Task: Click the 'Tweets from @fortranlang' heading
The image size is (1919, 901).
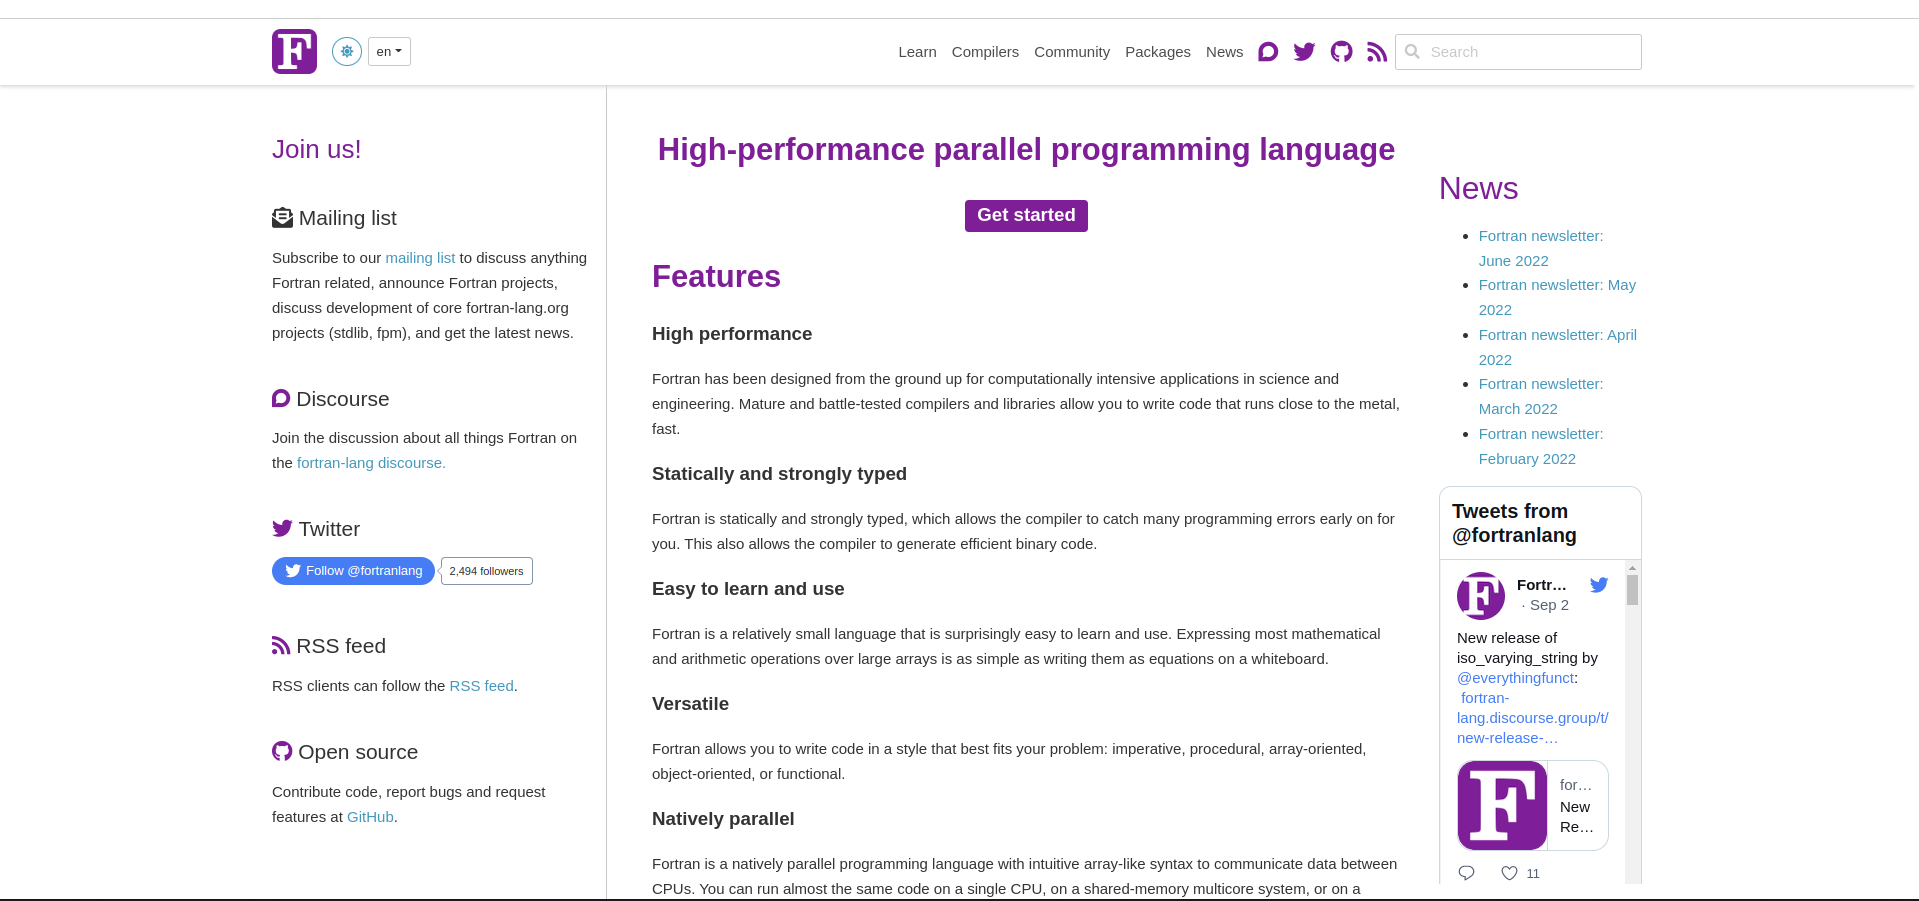Action: (x=1514, y=523)
